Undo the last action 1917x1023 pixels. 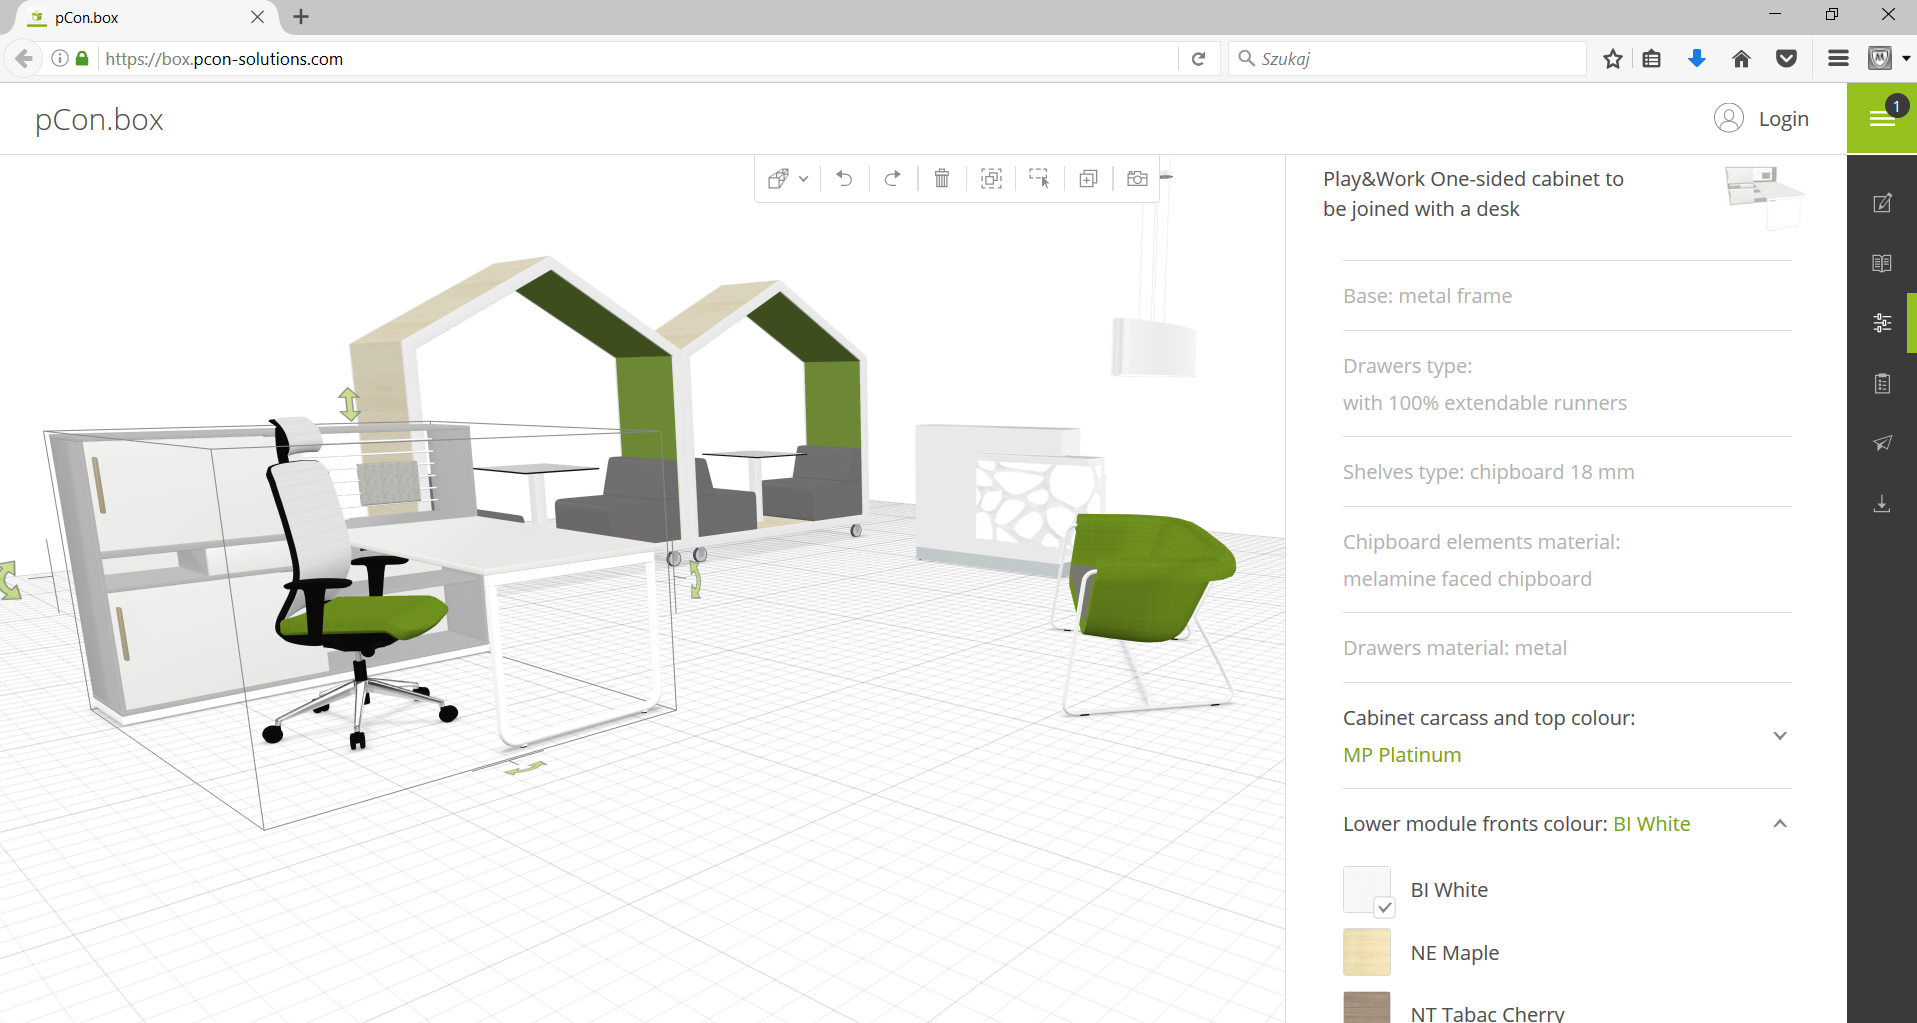click(x=844, y=179)
